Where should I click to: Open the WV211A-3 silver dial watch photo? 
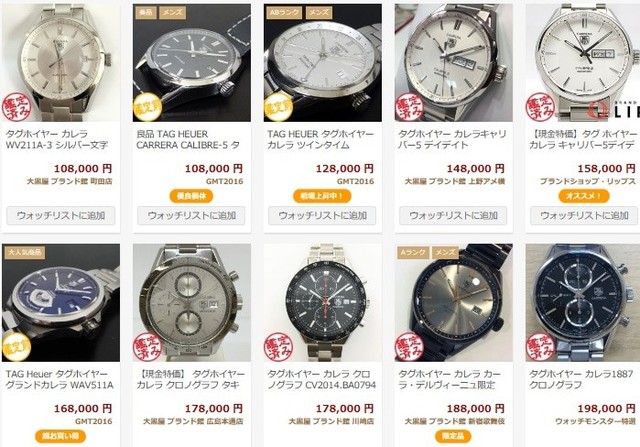(61, 62)
